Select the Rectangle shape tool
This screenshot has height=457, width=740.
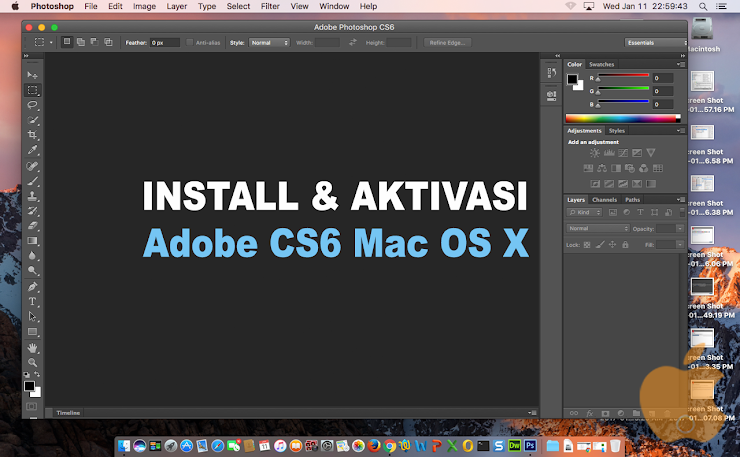pos(32,332)
